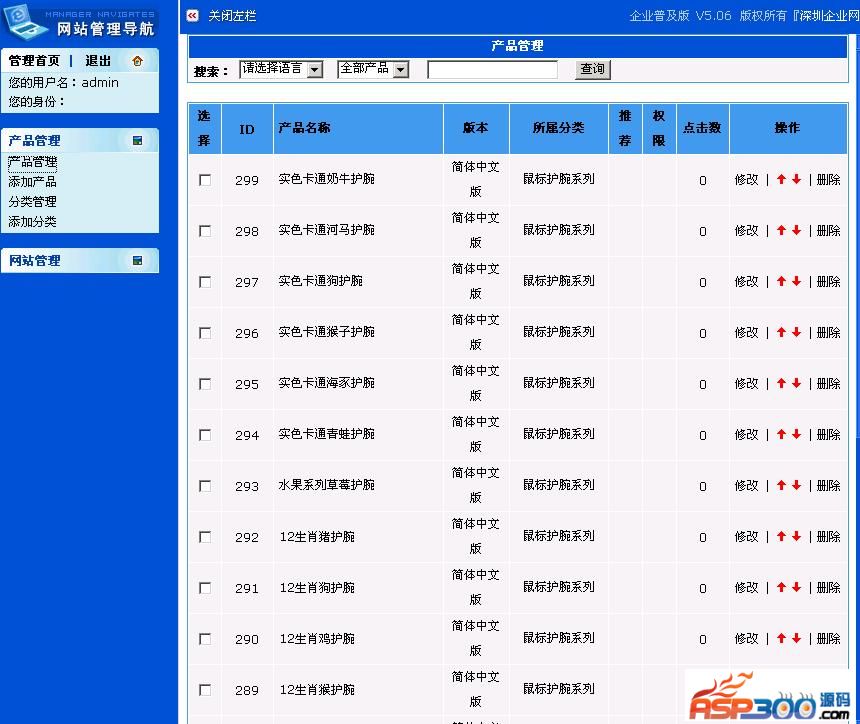The width and height of the screenshot is (860, 724).
Task: Open the 请选择语言 language dropdown
Action: [281, 69]
